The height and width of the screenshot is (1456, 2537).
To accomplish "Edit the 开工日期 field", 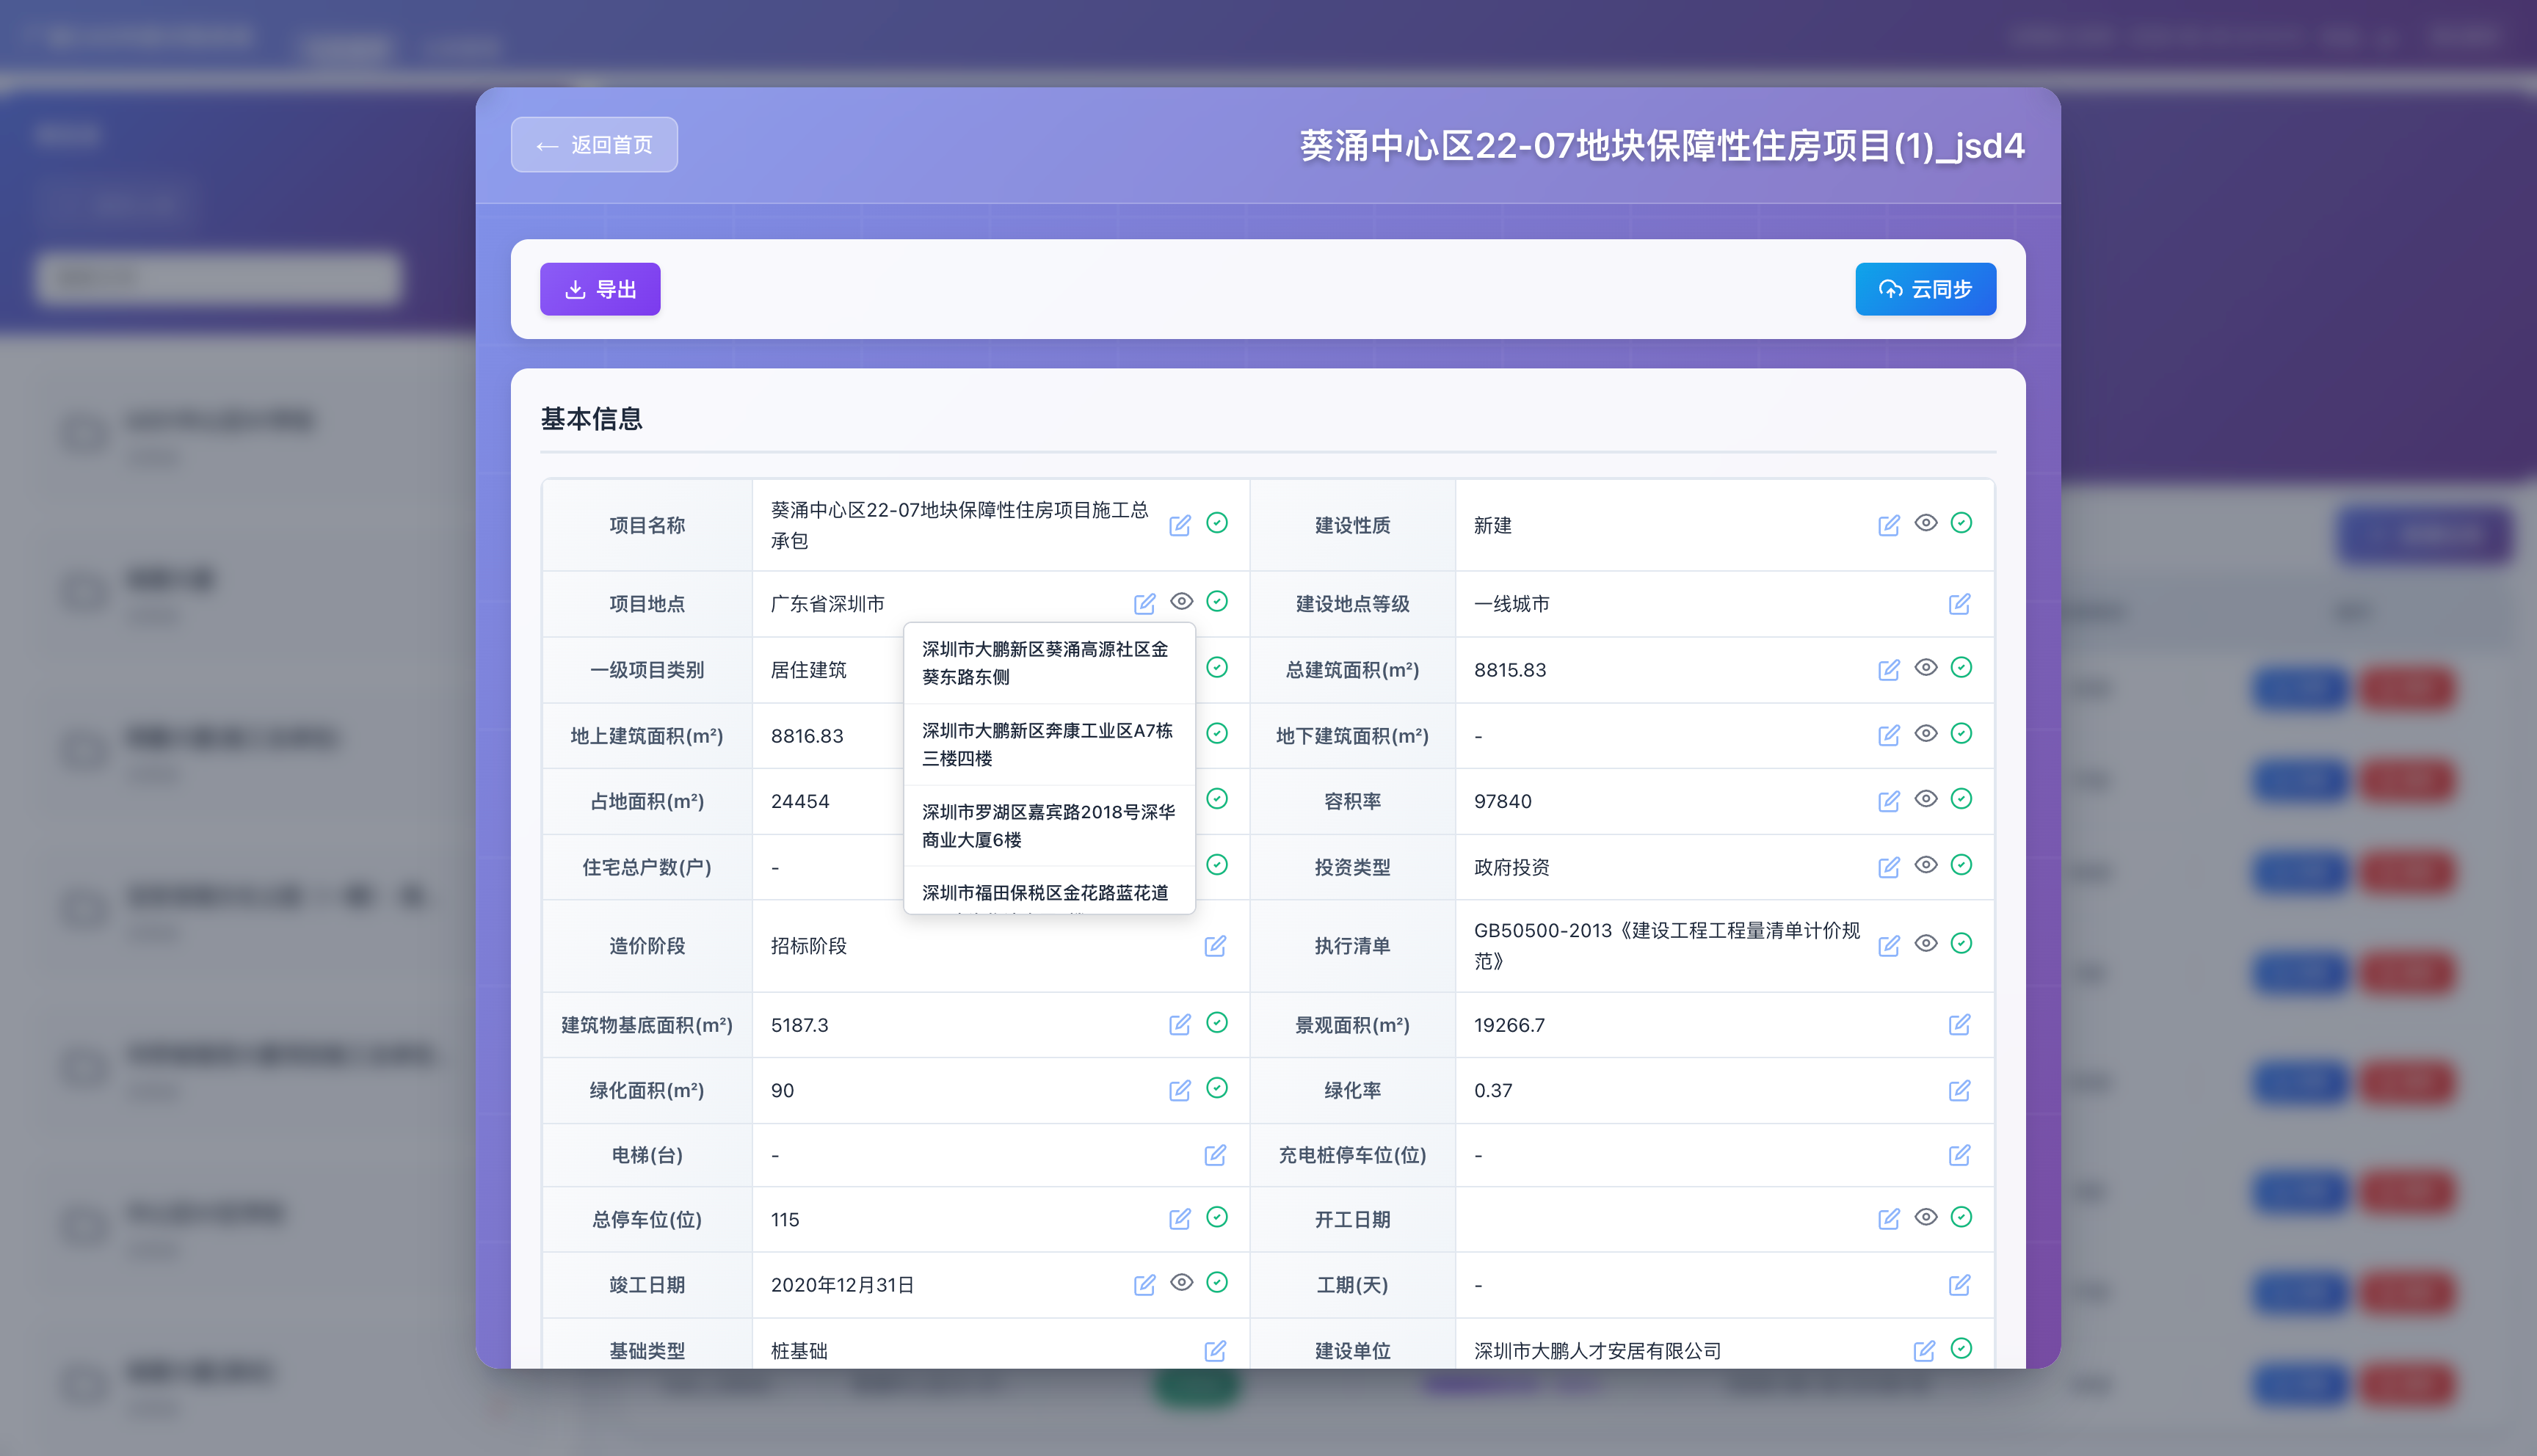I will 1889,1219.
